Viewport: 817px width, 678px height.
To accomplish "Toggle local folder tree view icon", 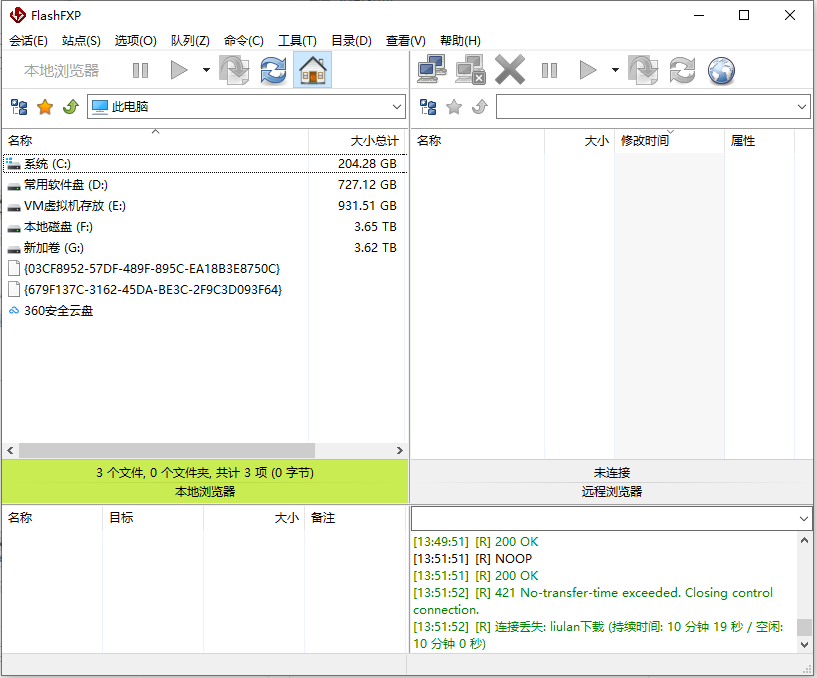I will tap(19, 107).
